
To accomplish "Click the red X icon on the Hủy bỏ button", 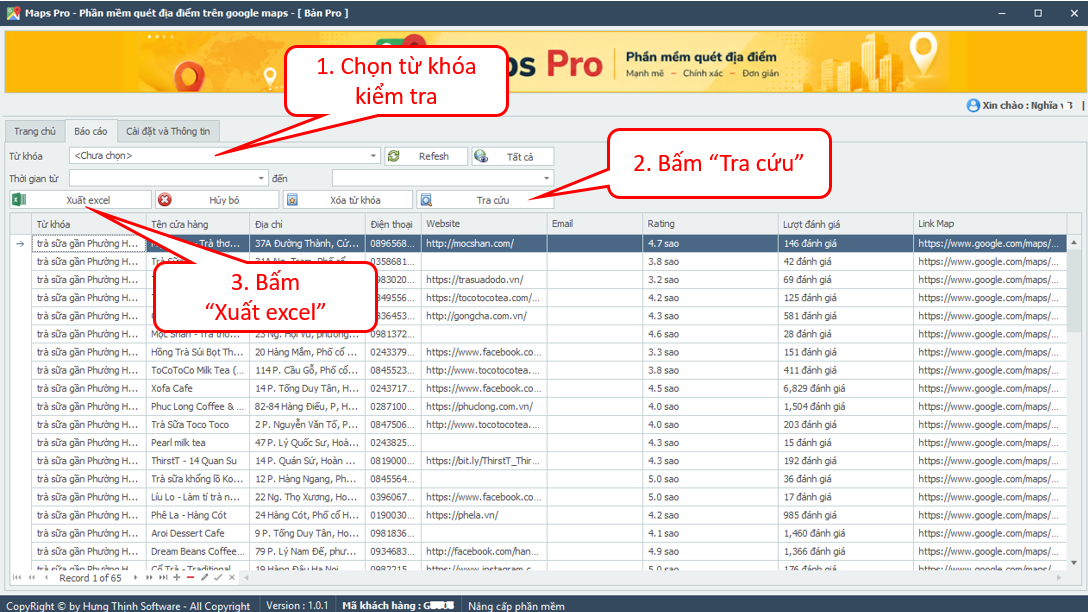I will pyautogui.click(x=164, y=200).
